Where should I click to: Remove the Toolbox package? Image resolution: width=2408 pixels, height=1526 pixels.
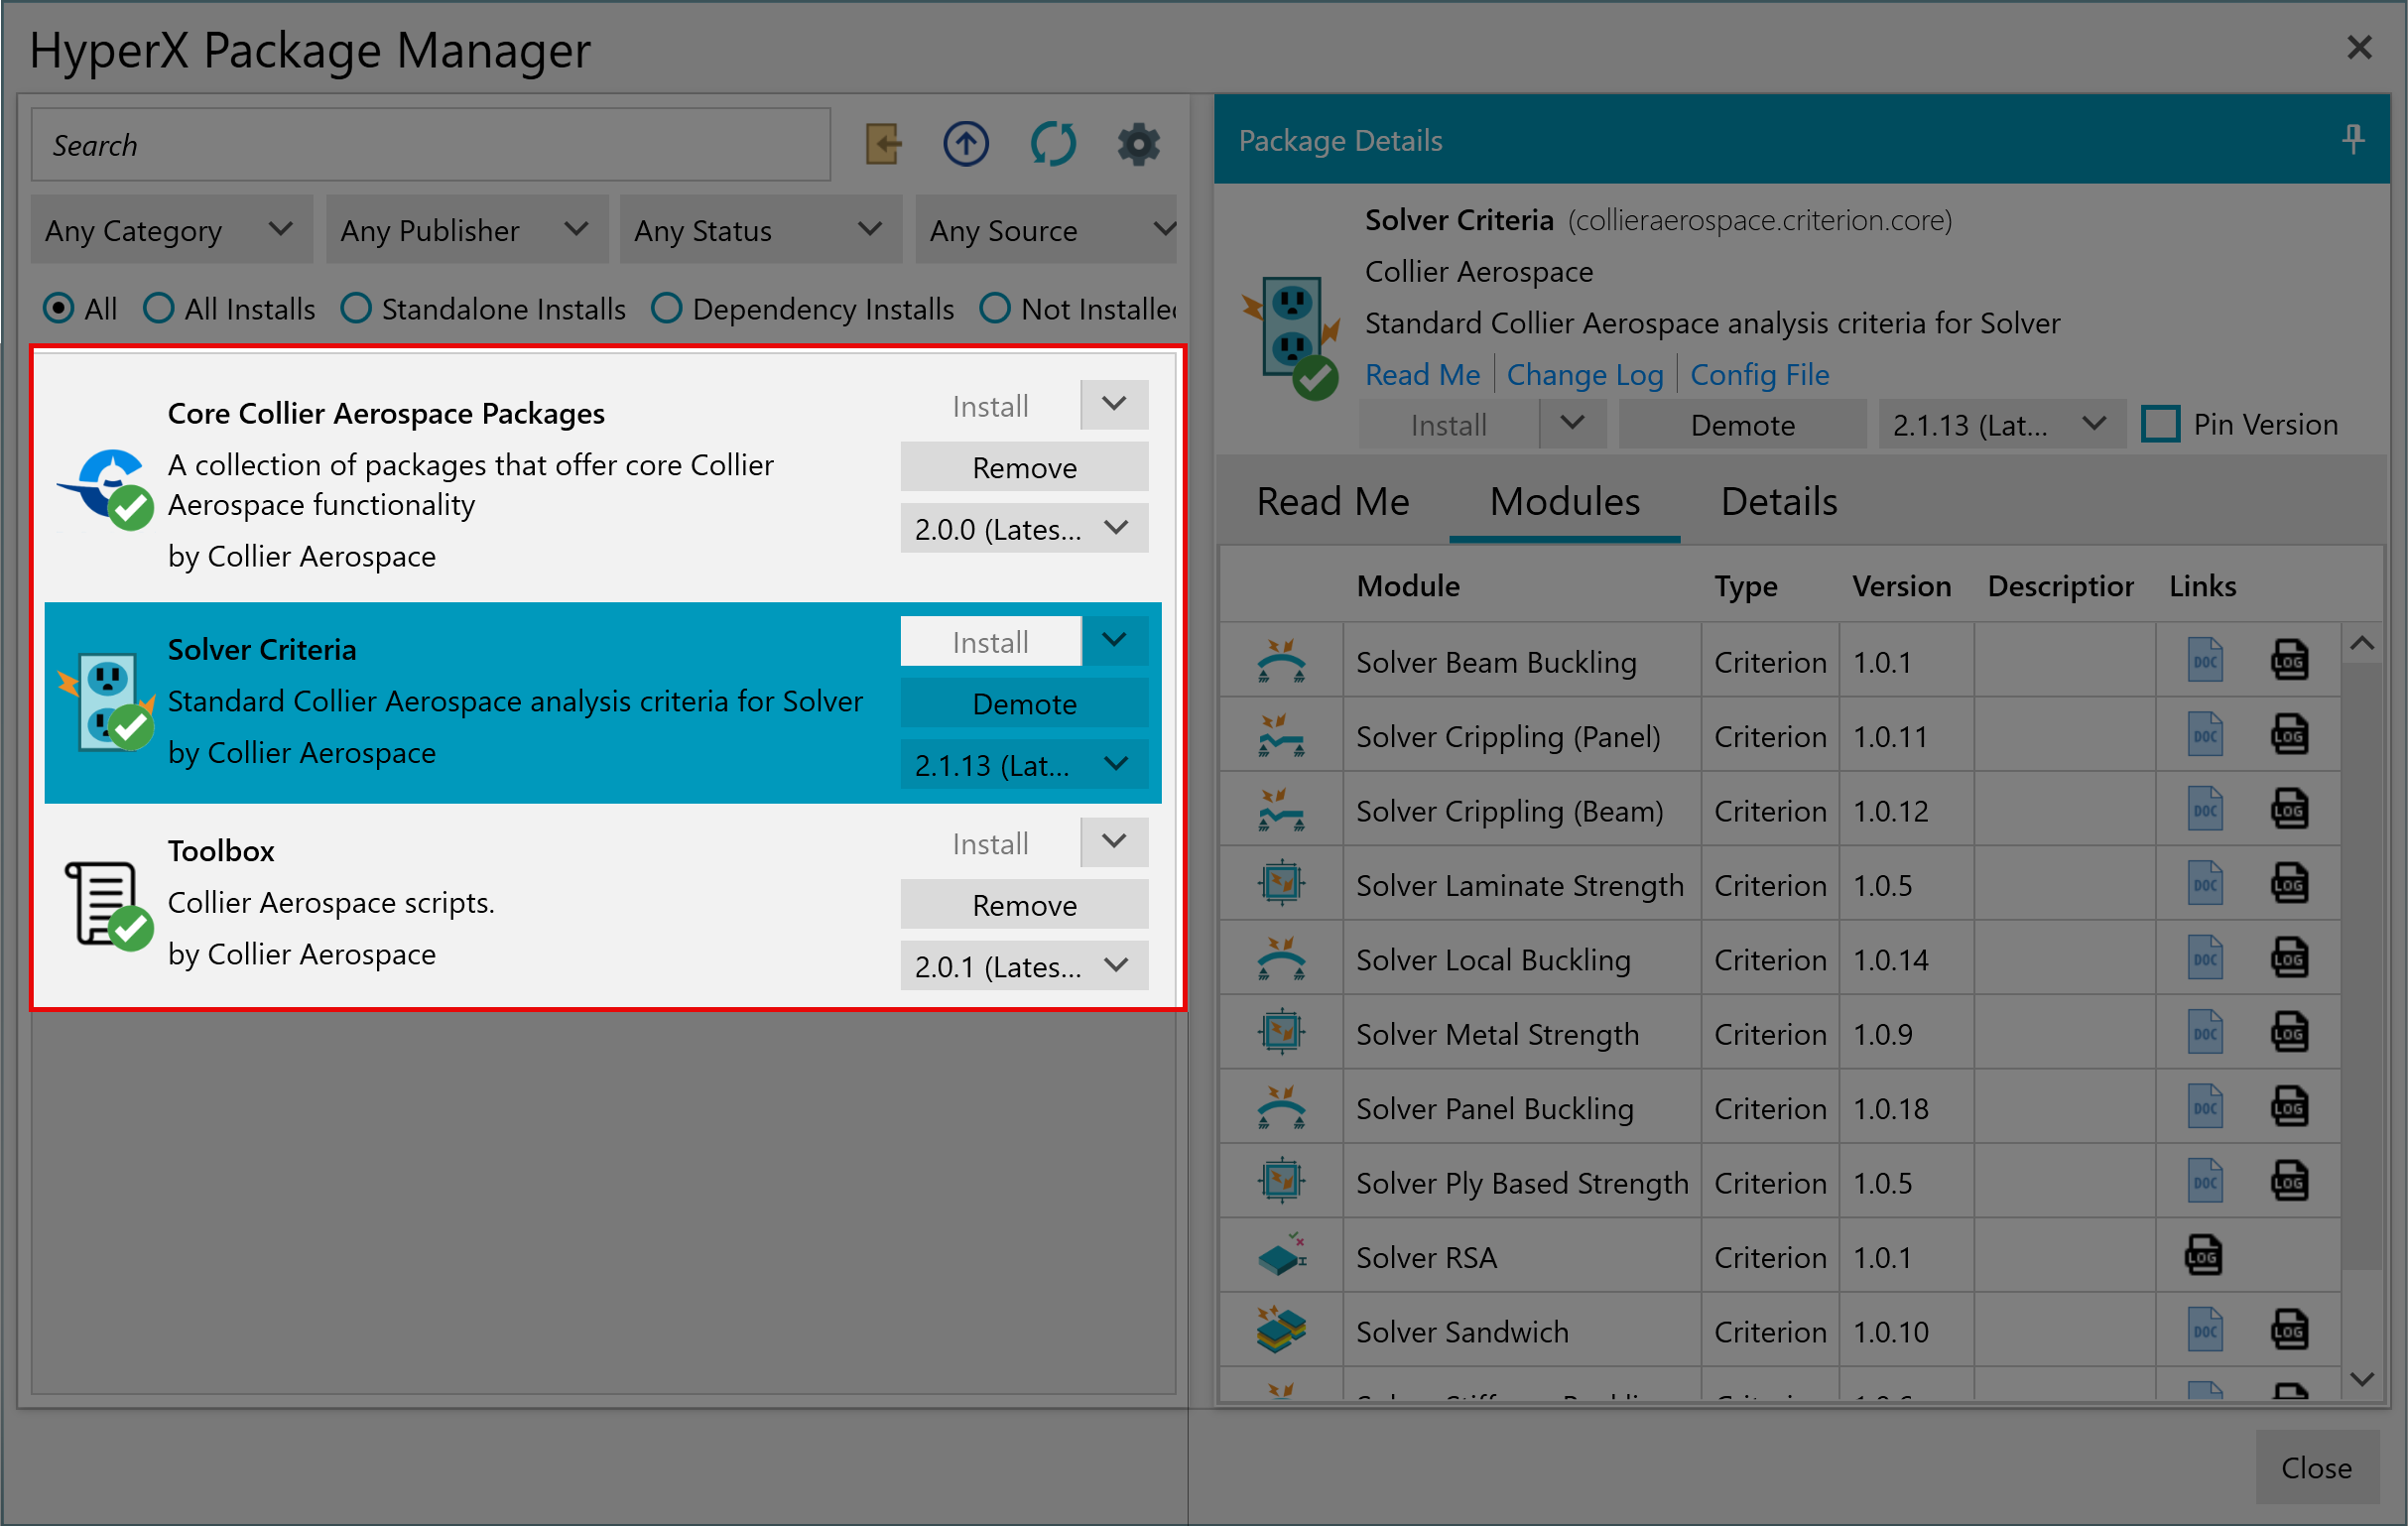[1024, 905]
